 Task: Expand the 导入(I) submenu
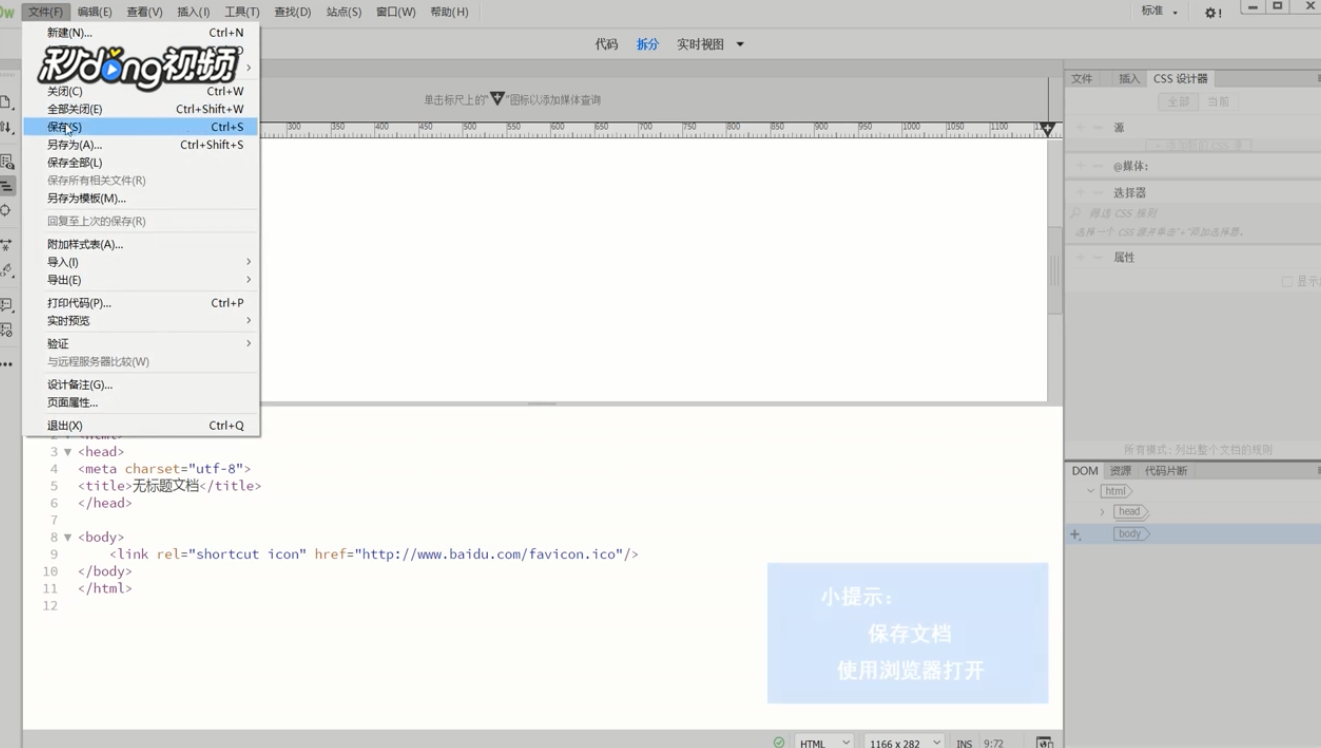(141, 262)
